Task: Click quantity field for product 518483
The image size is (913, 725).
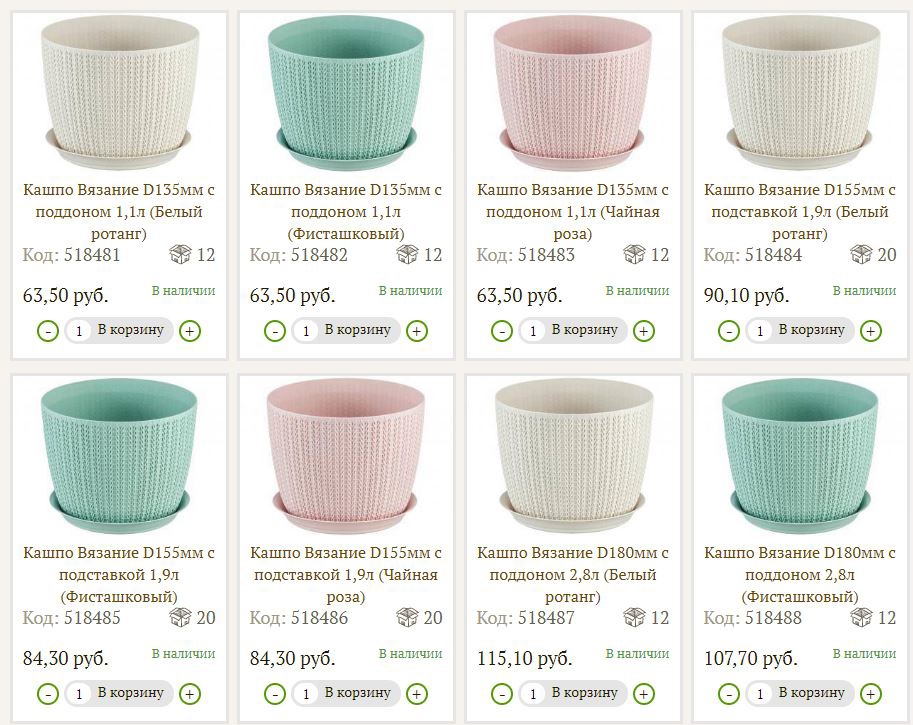Action: click(x=533, y=331)
